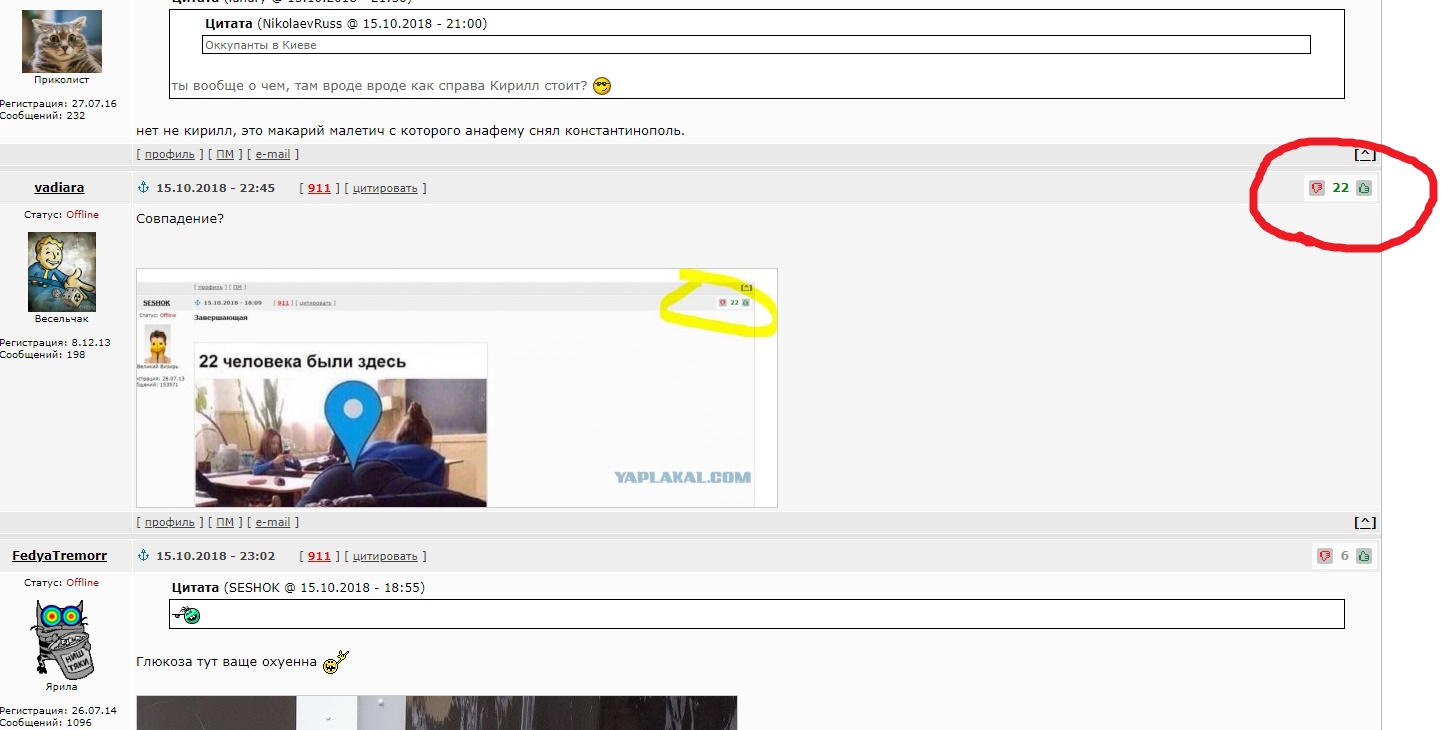Click the sunglasses smiley after the Кирилл question
Screen dimensions: 1441x730
click(x=601, y=86)
